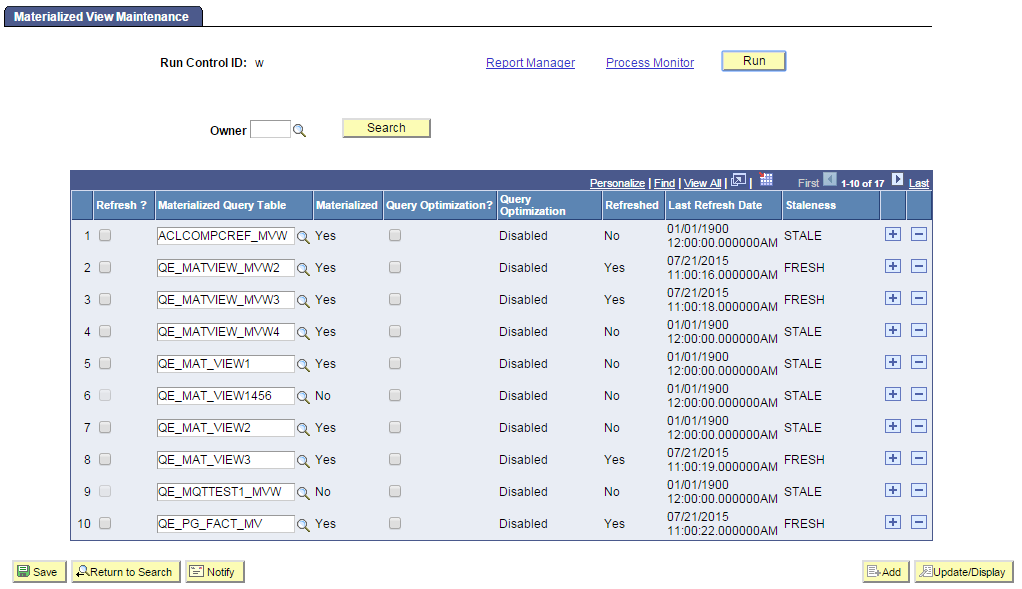Viewport: 1022px width, 589px height.
Task: Open lookup for QE_MATVIEW_MVW3 table
Action: 303,300
